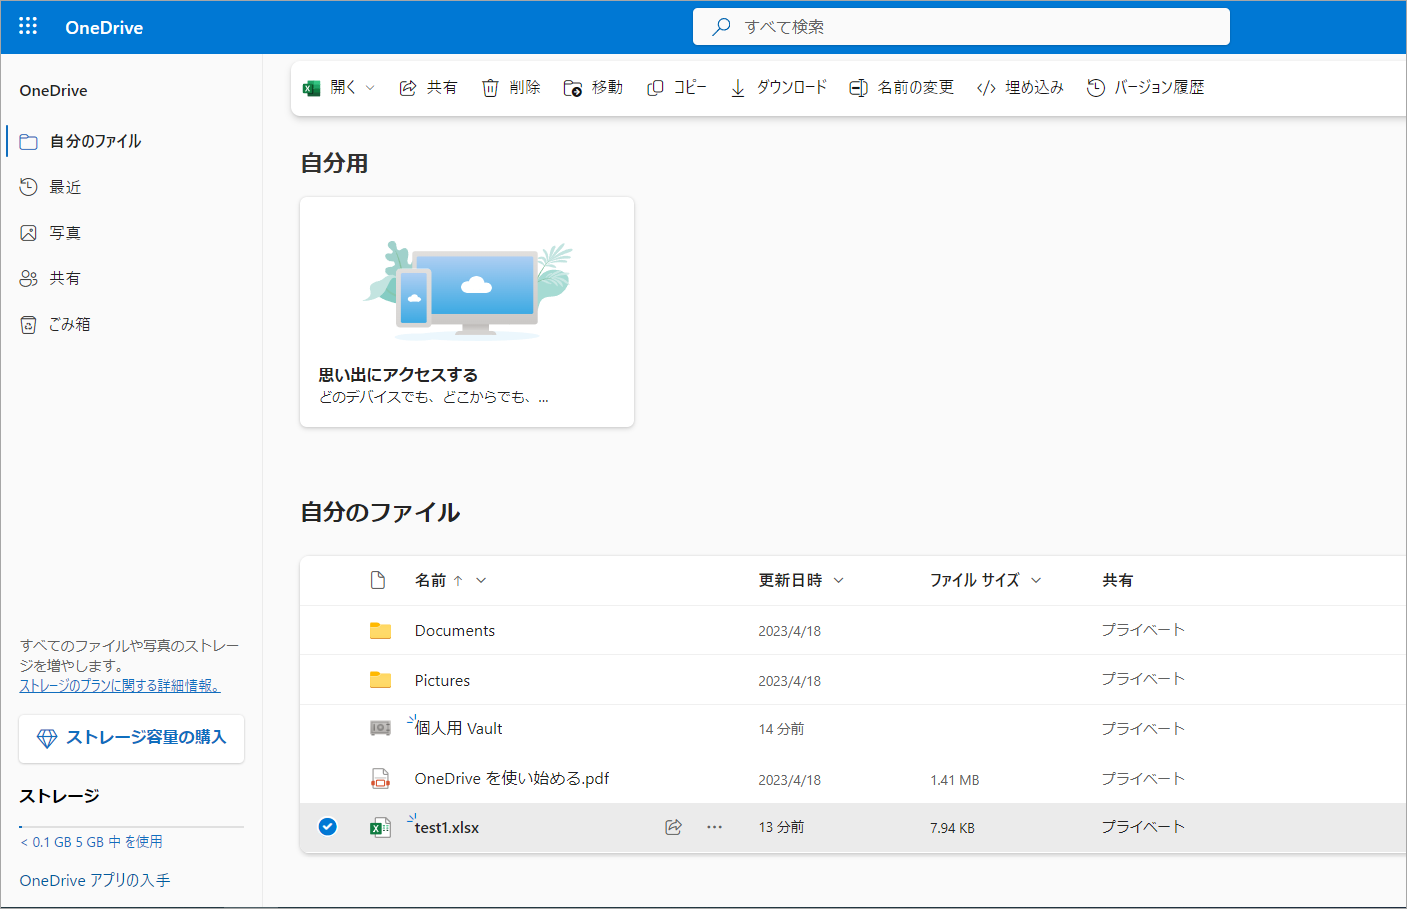Uncheck the test1.xlsx selection checkbox
Image resolution: width=1407 pixels, height=909 pixels.
click(327, 827)
